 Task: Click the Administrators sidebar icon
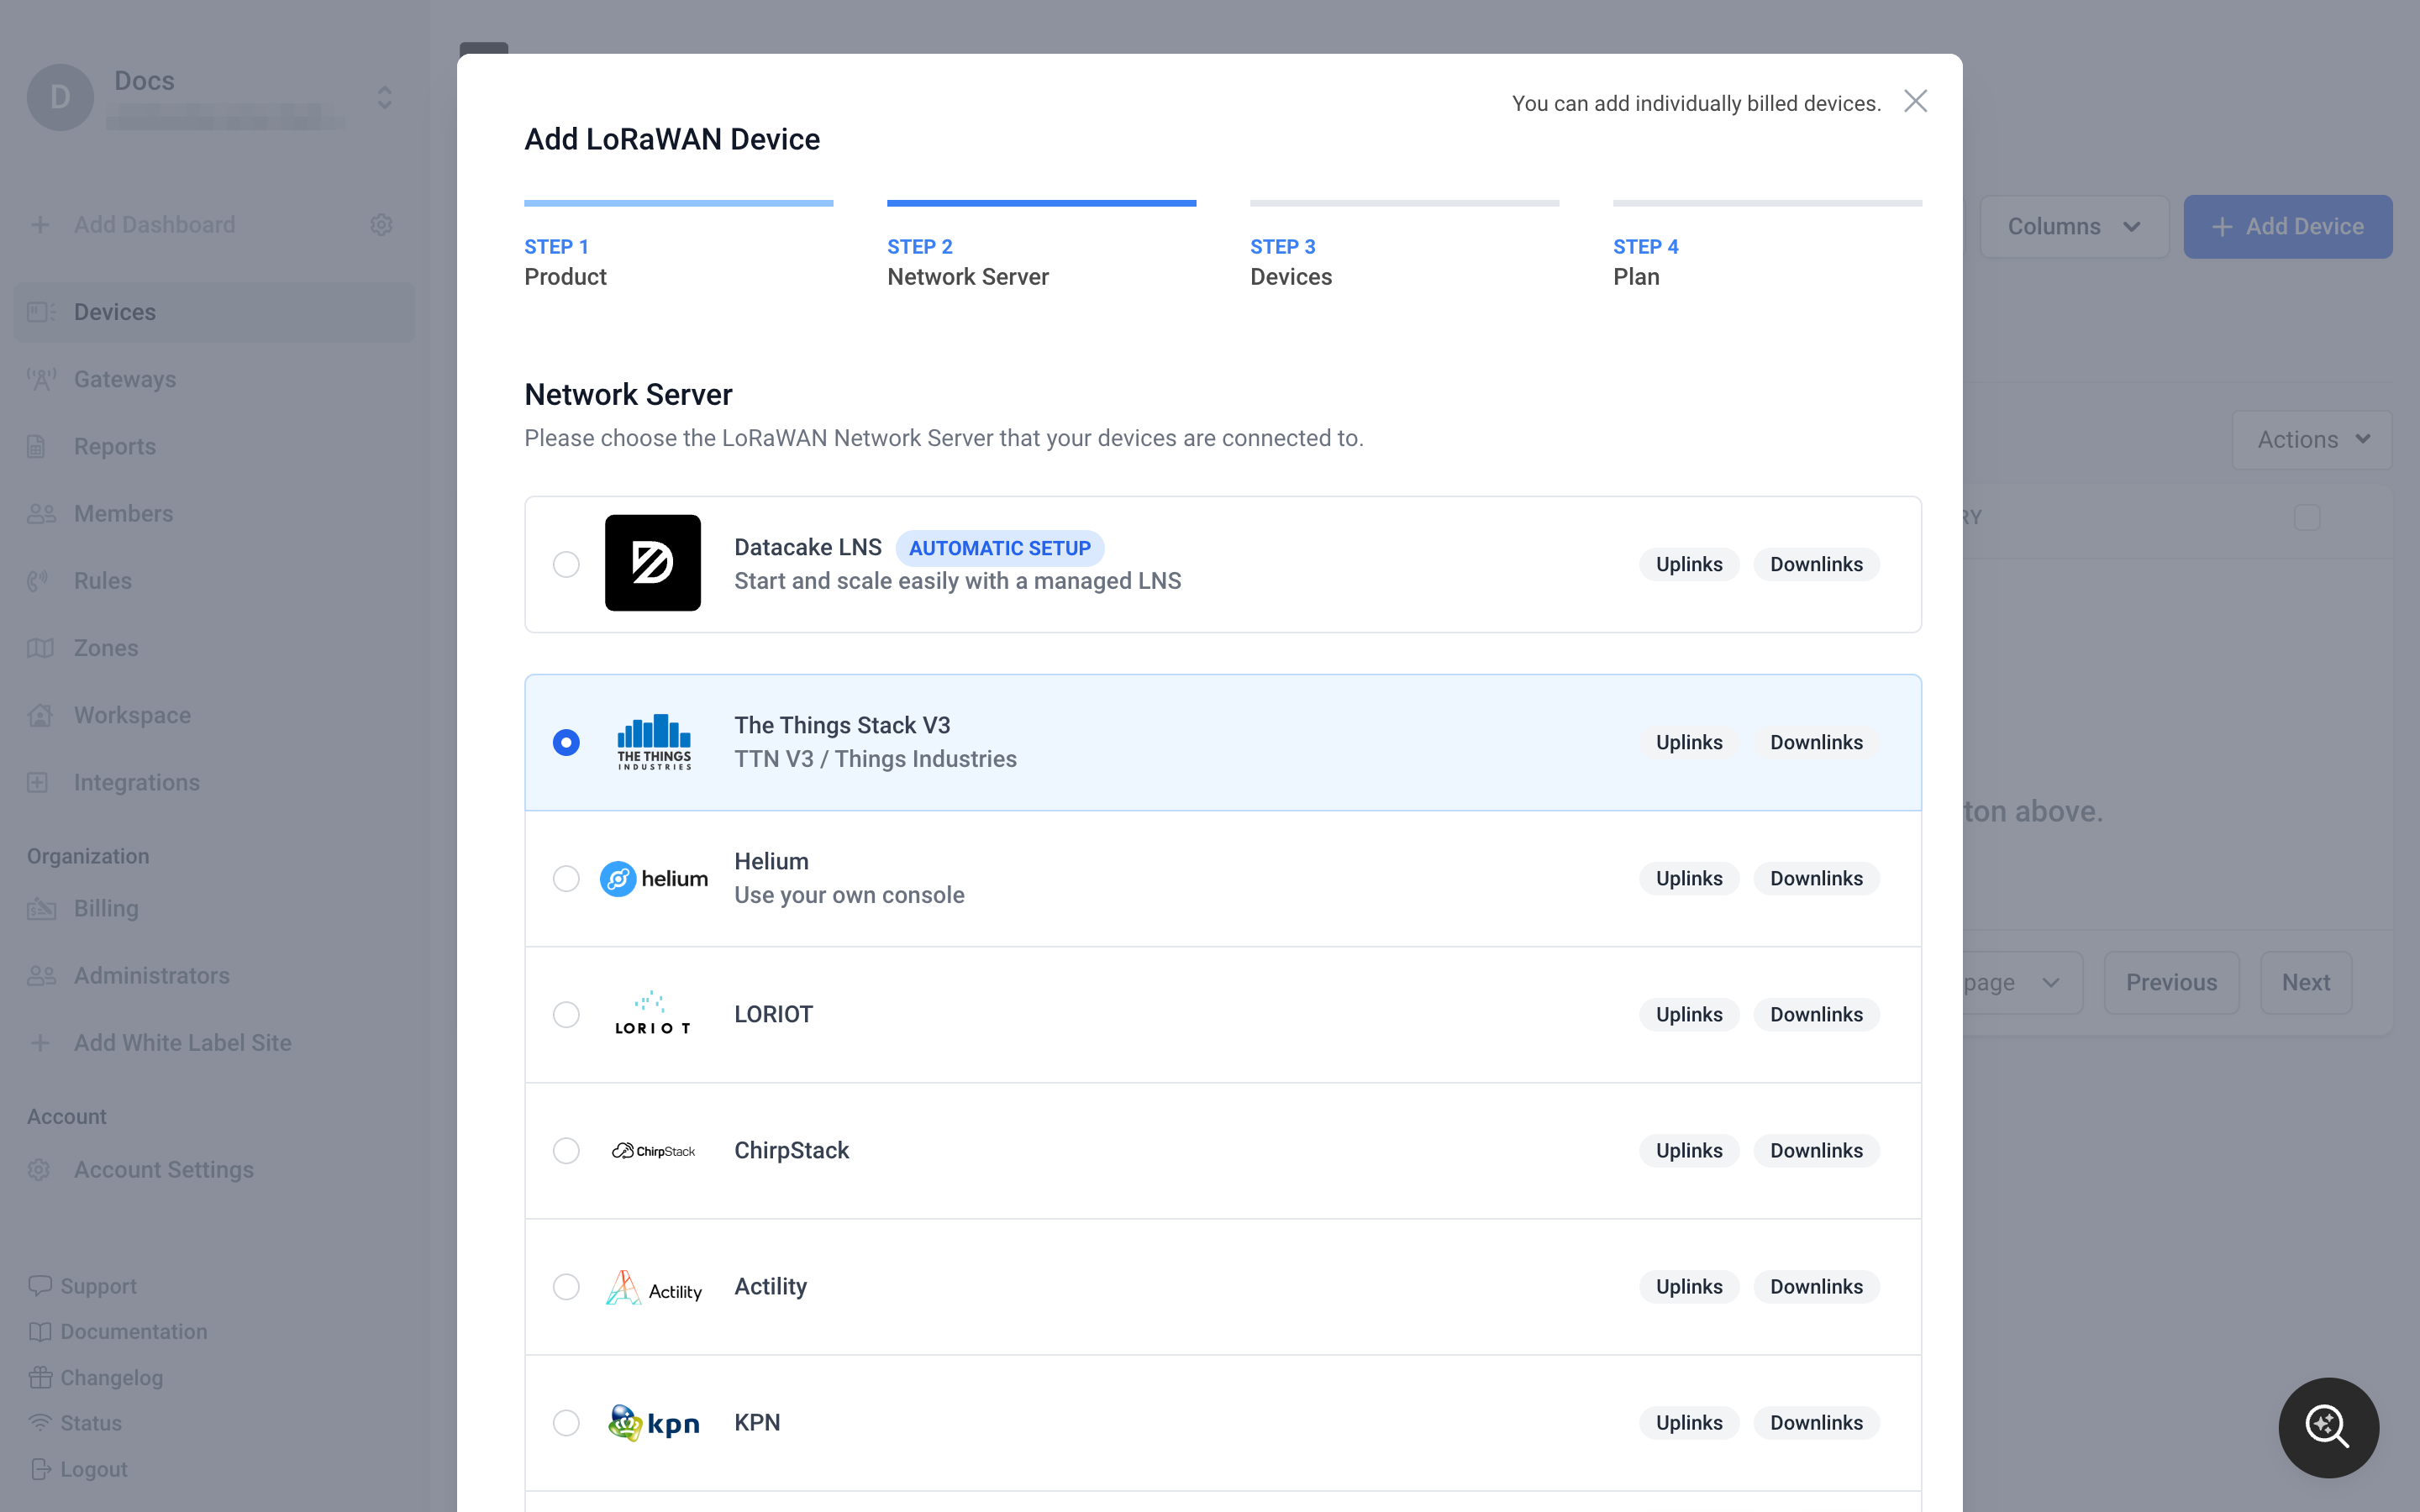coord(41,975)
